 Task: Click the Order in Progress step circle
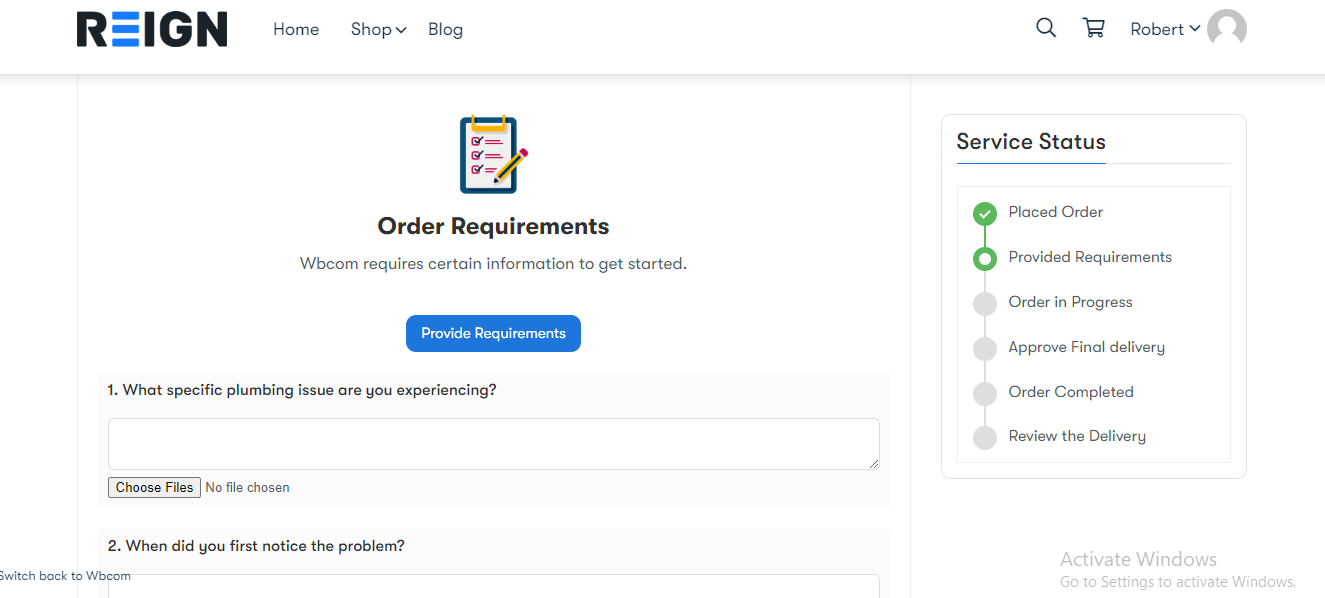coord(985,303)
